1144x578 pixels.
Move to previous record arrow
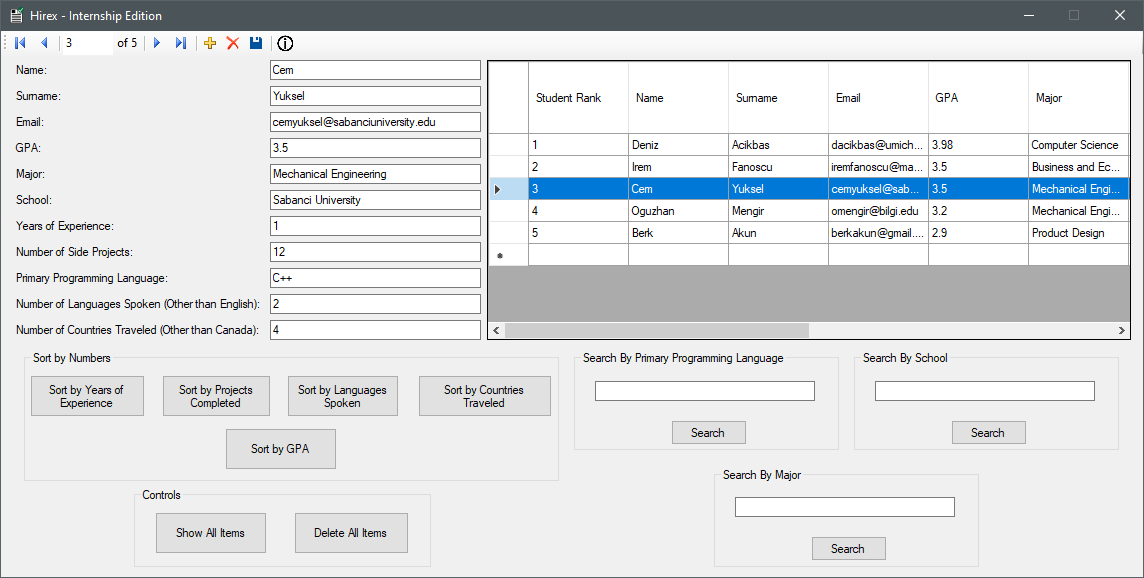[44, 43]
